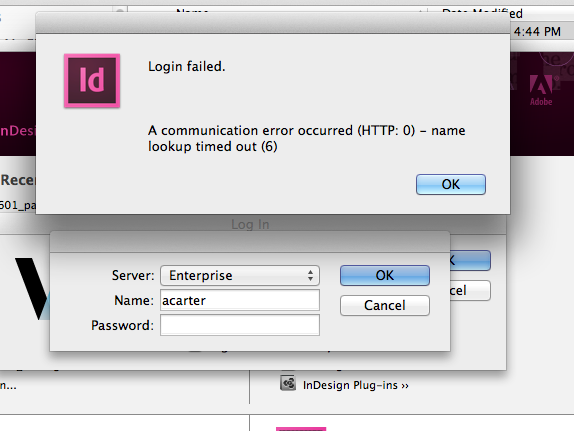Click the InDesign Plug-ins puzzle icon
The image size is (574, 431).
pos(288,383)
